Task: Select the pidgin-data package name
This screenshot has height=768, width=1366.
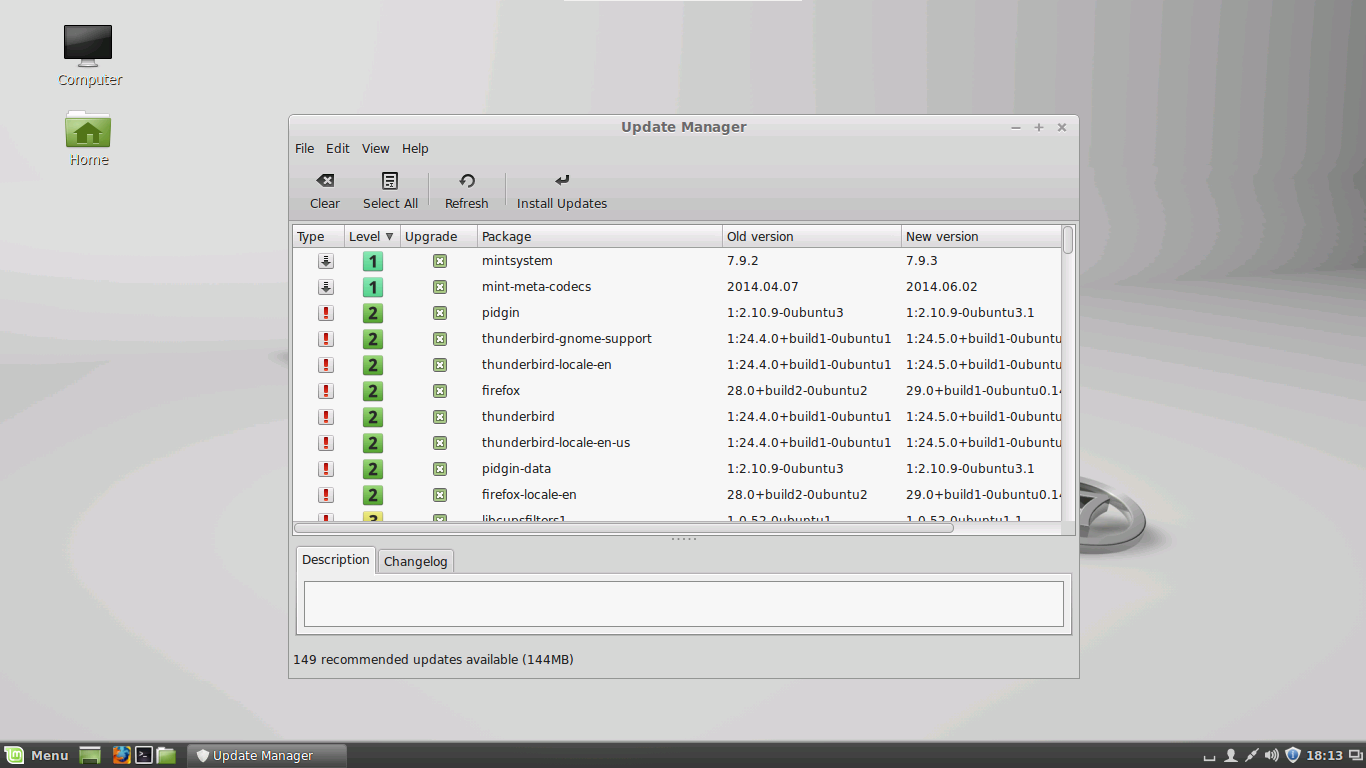Action: point(516,469)
